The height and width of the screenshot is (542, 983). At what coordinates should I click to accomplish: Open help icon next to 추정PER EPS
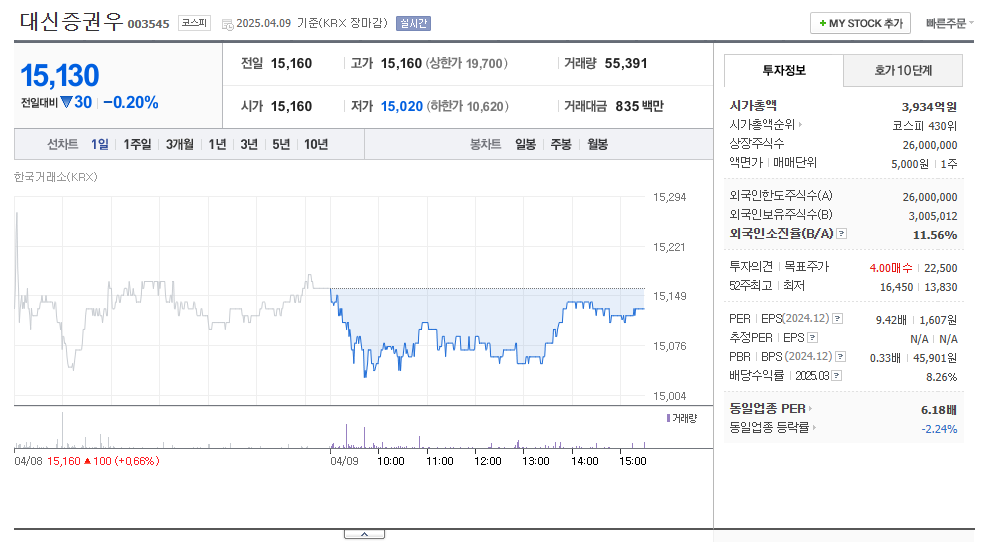[812, 338]
